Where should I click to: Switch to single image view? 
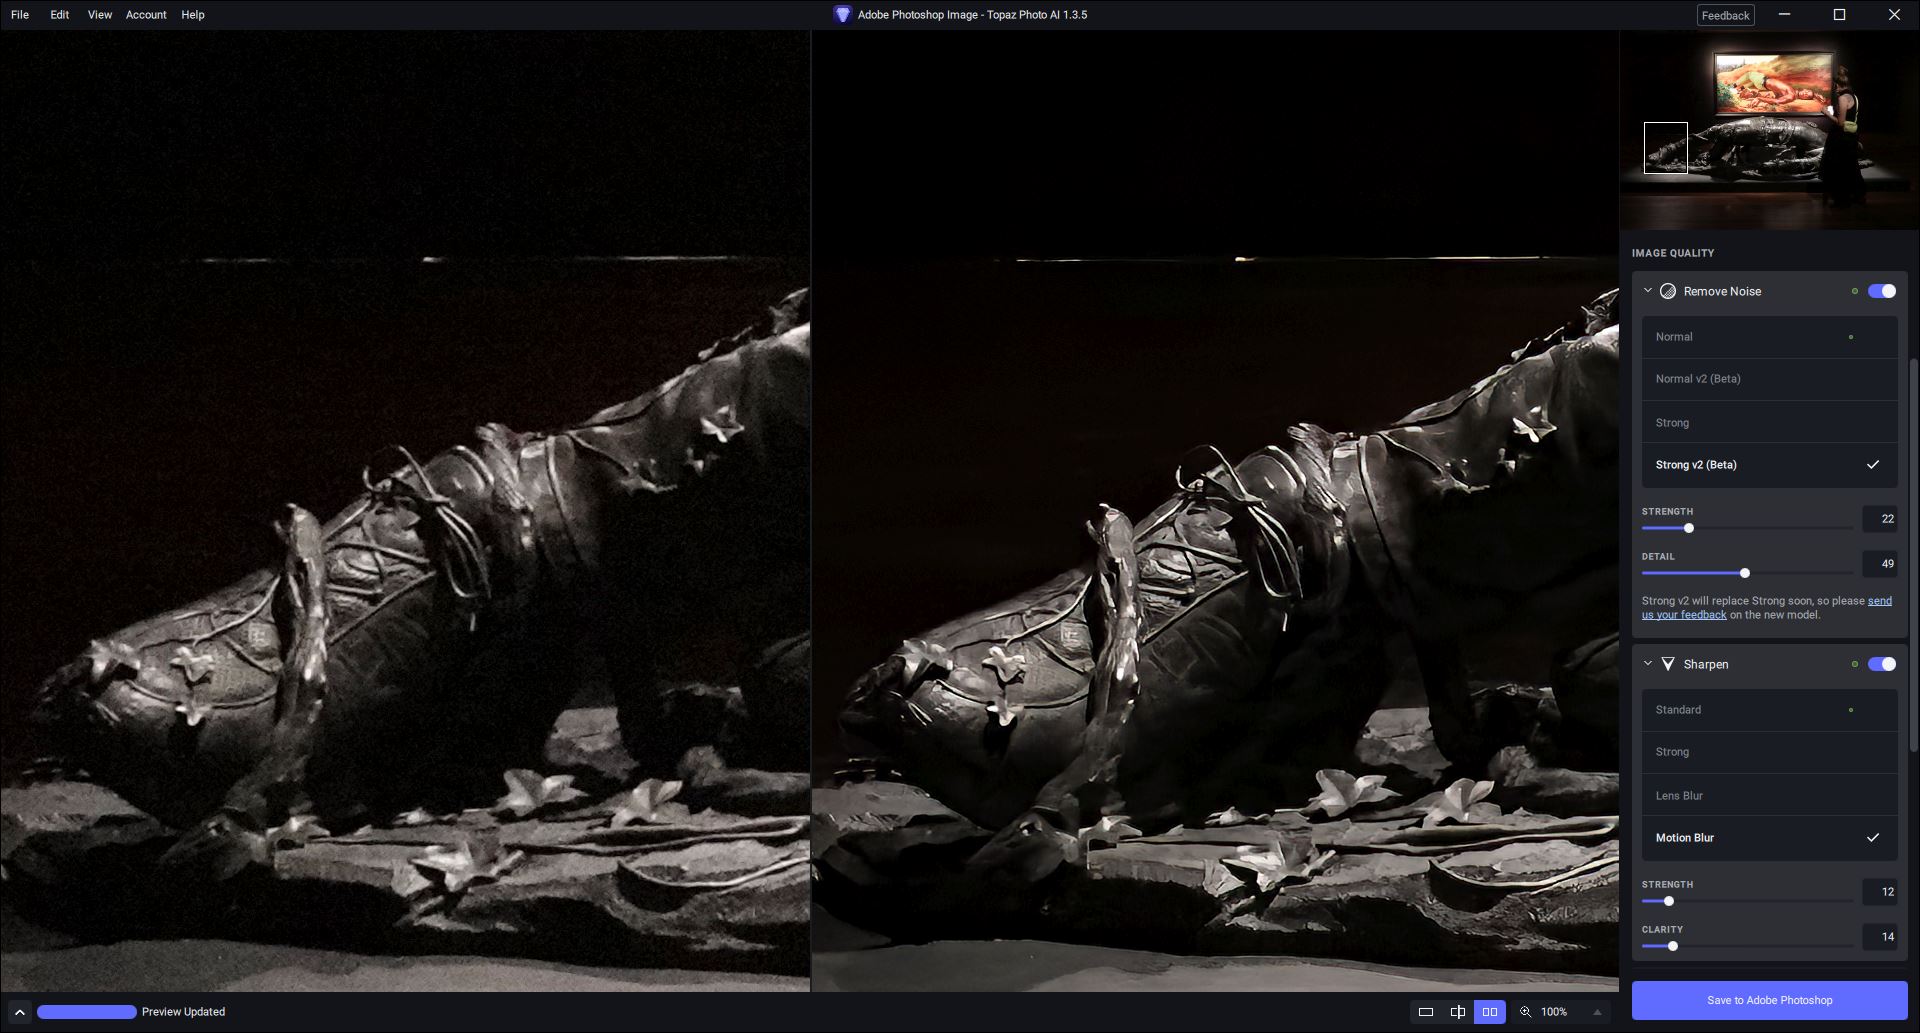1426,1012
